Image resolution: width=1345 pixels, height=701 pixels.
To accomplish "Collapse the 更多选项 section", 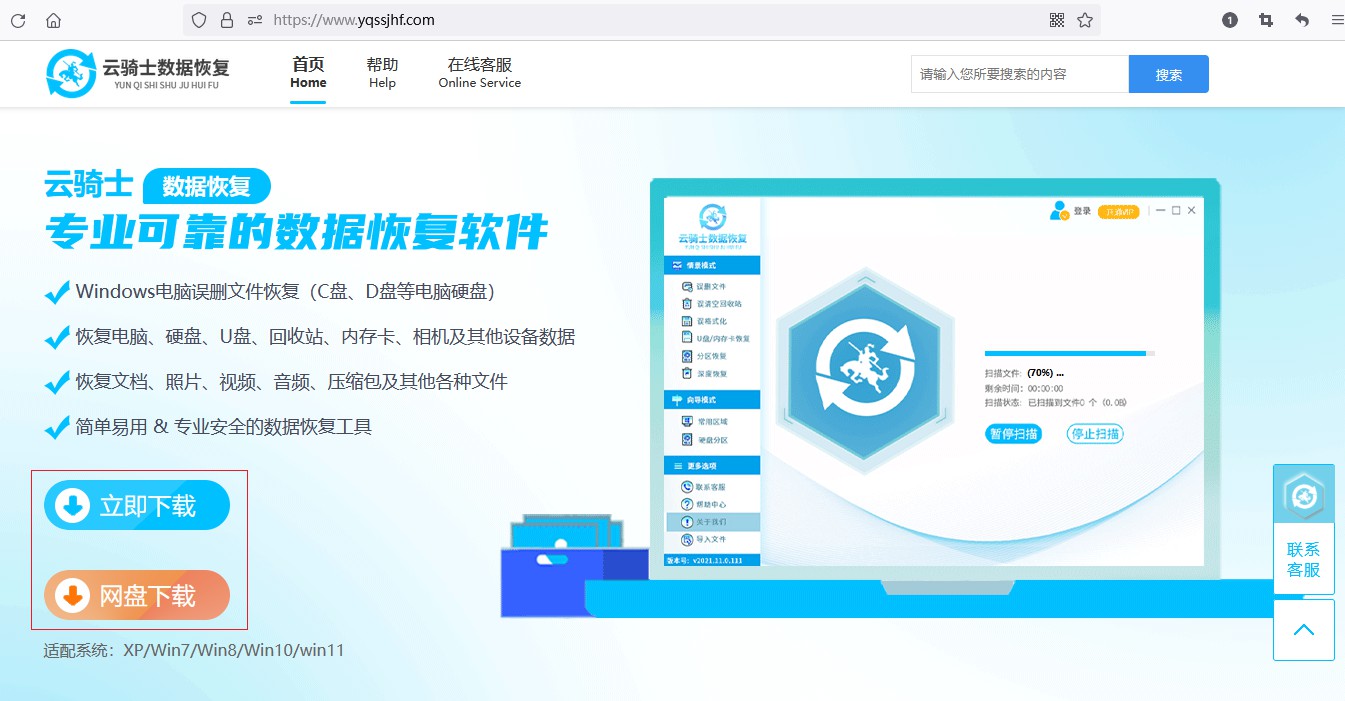I will coord(700,467).
